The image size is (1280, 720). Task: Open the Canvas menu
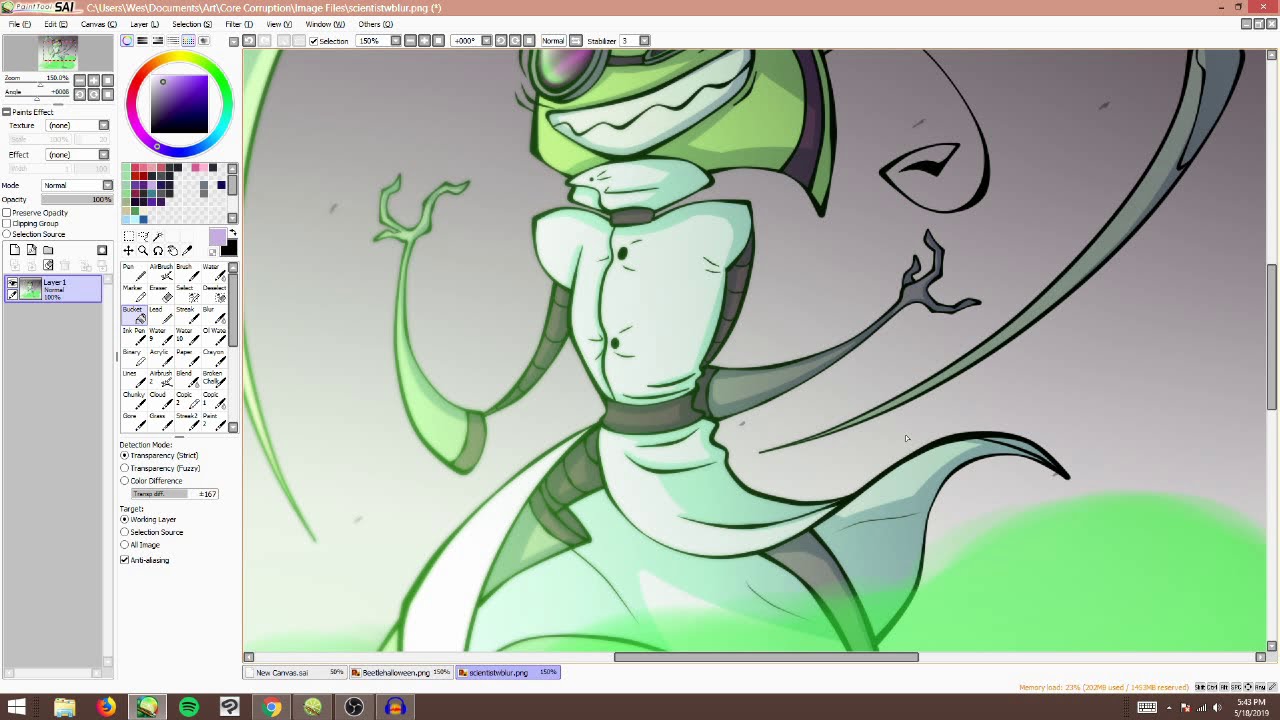[x=98, y=24]
